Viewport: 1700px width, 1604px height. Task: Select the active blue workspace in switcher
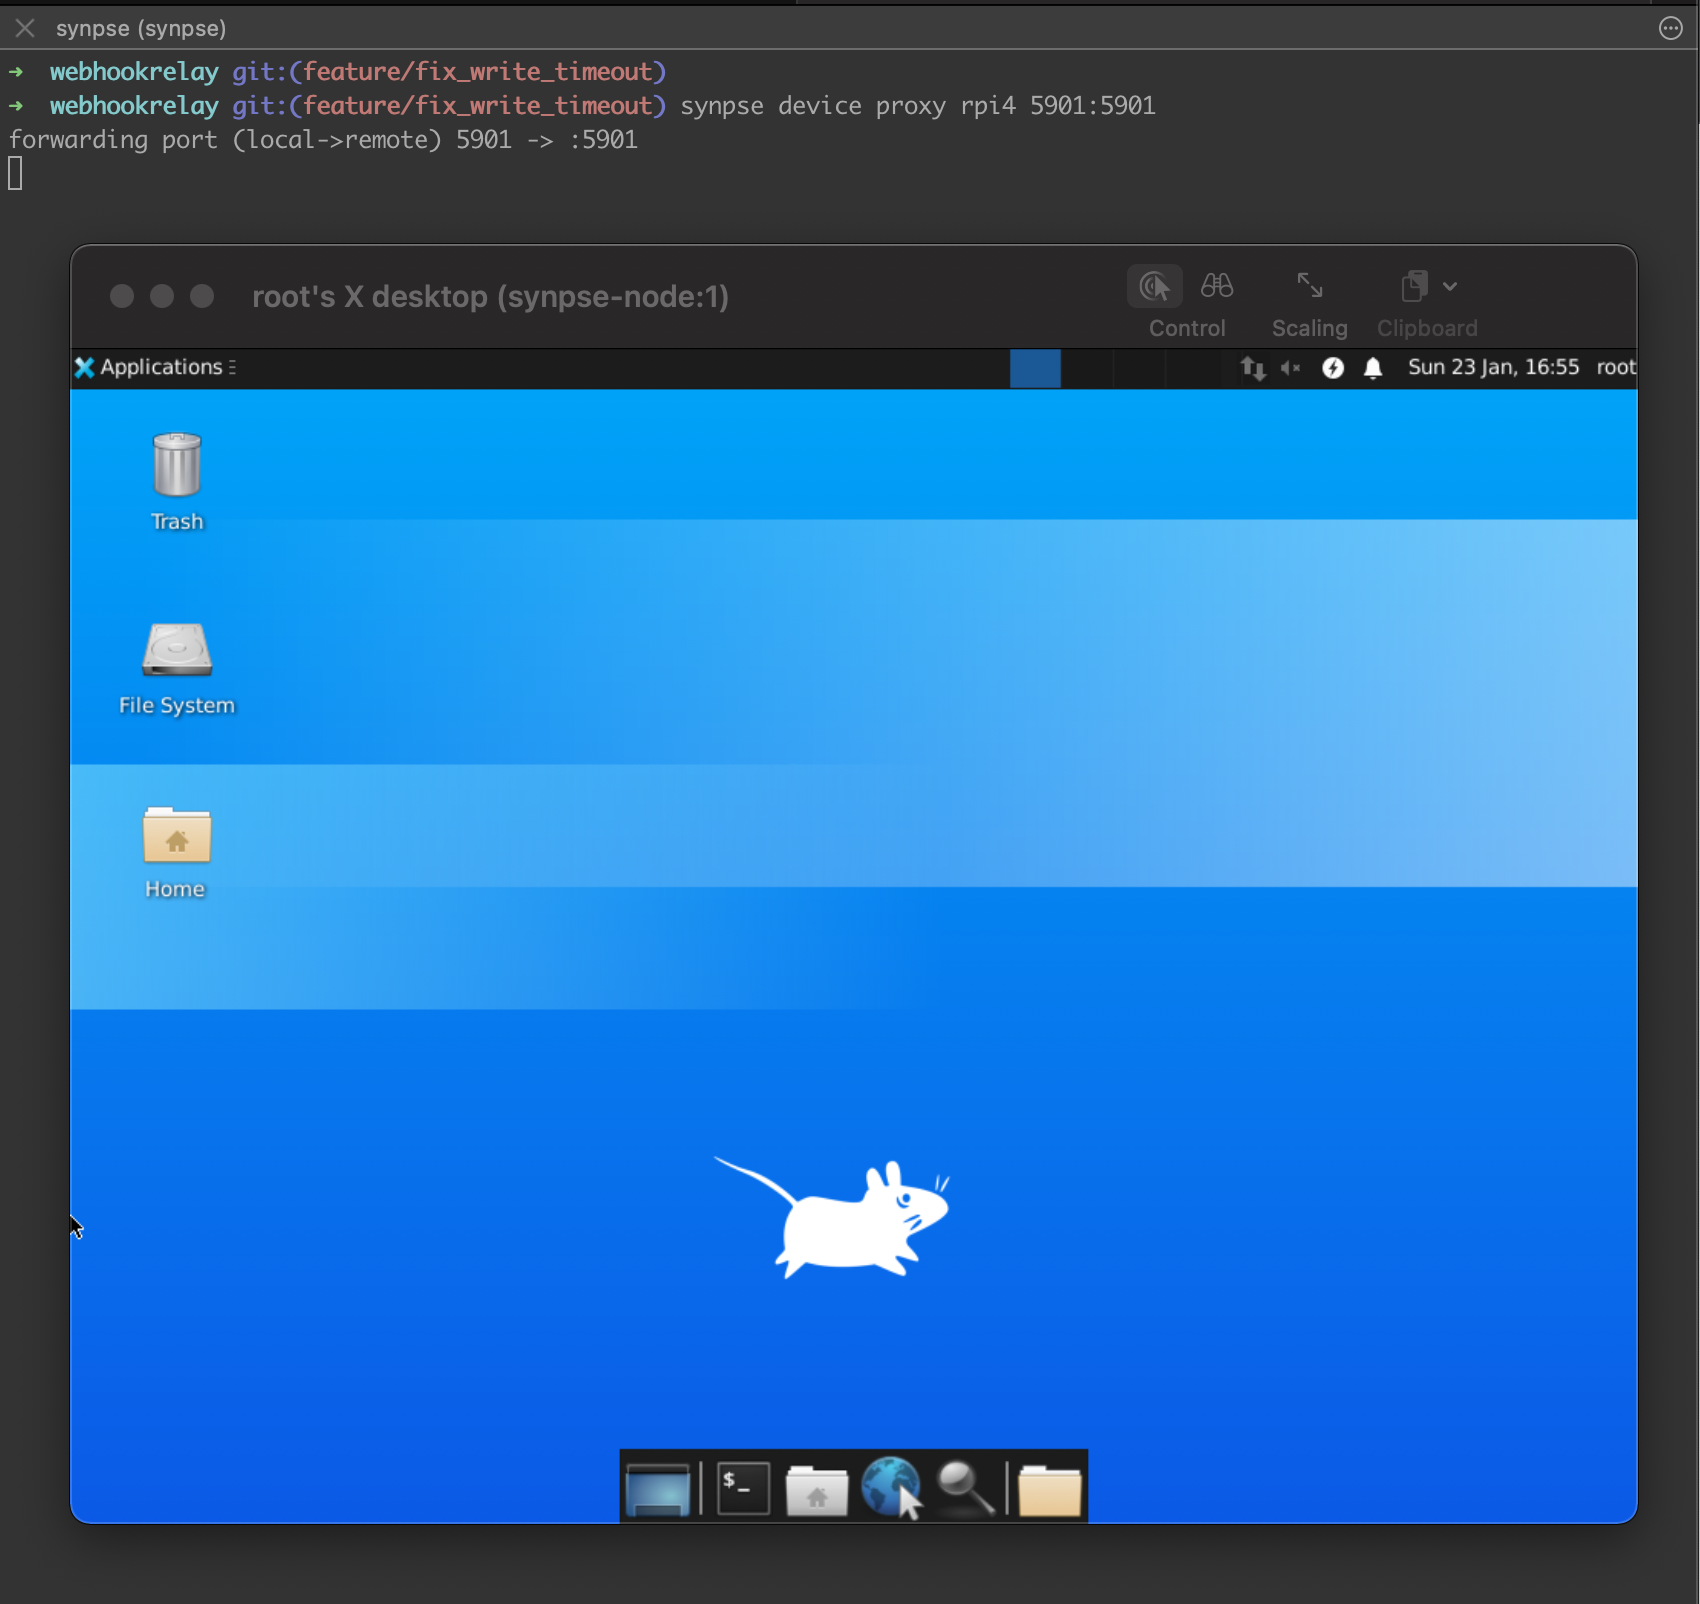point(1035,368)
